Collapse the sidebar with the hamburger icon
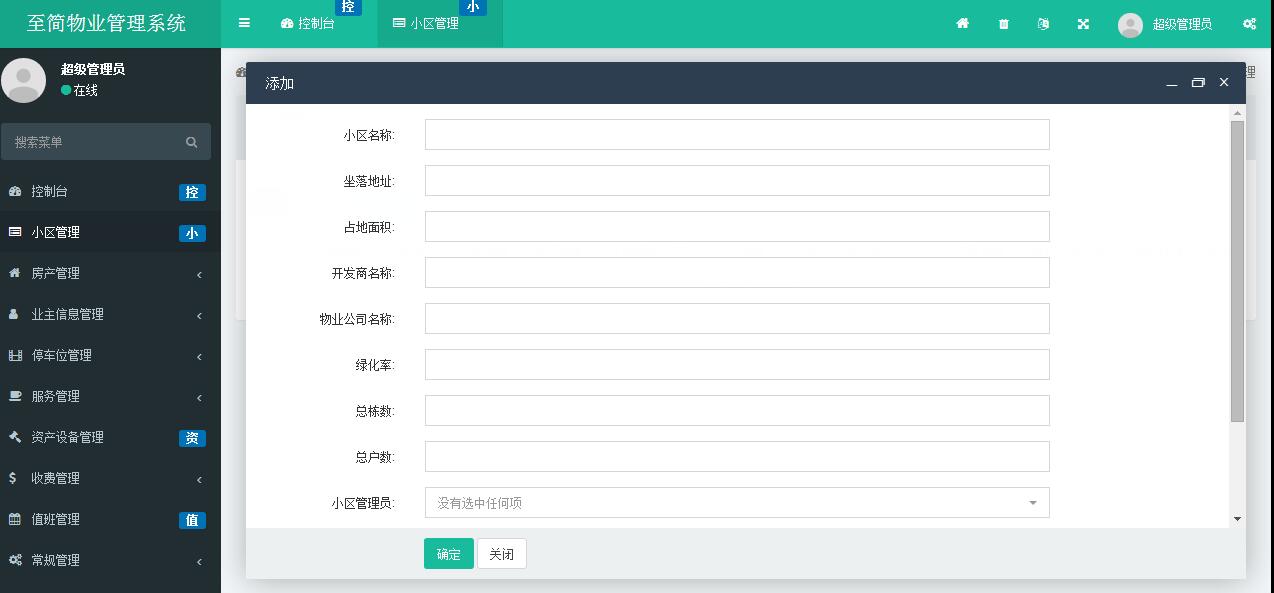 click(243, 22)
